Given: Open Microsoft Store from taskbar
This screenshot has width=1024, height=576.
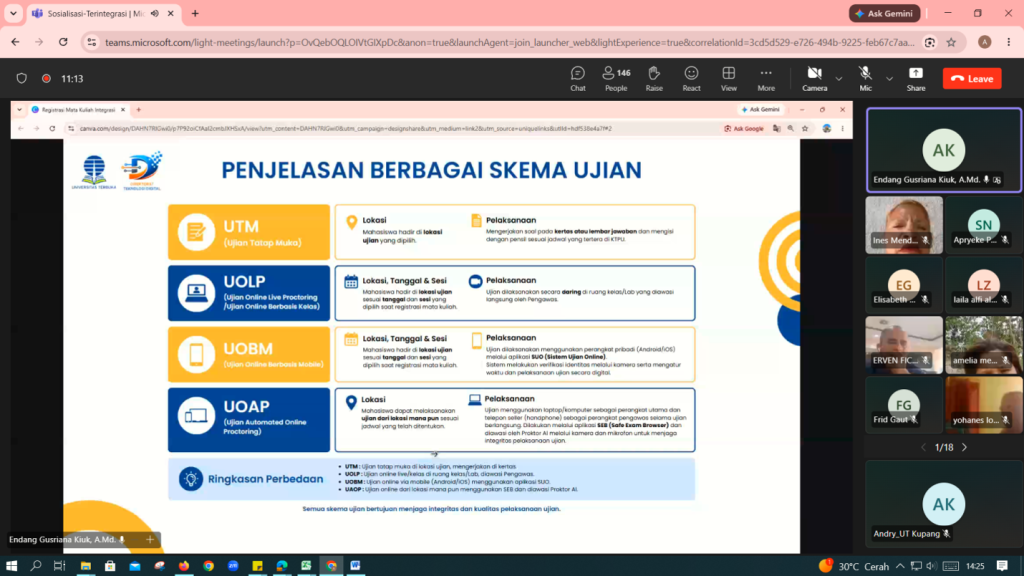Looking at the screenshot, I should pyautogui.click(x=110, y=566).
